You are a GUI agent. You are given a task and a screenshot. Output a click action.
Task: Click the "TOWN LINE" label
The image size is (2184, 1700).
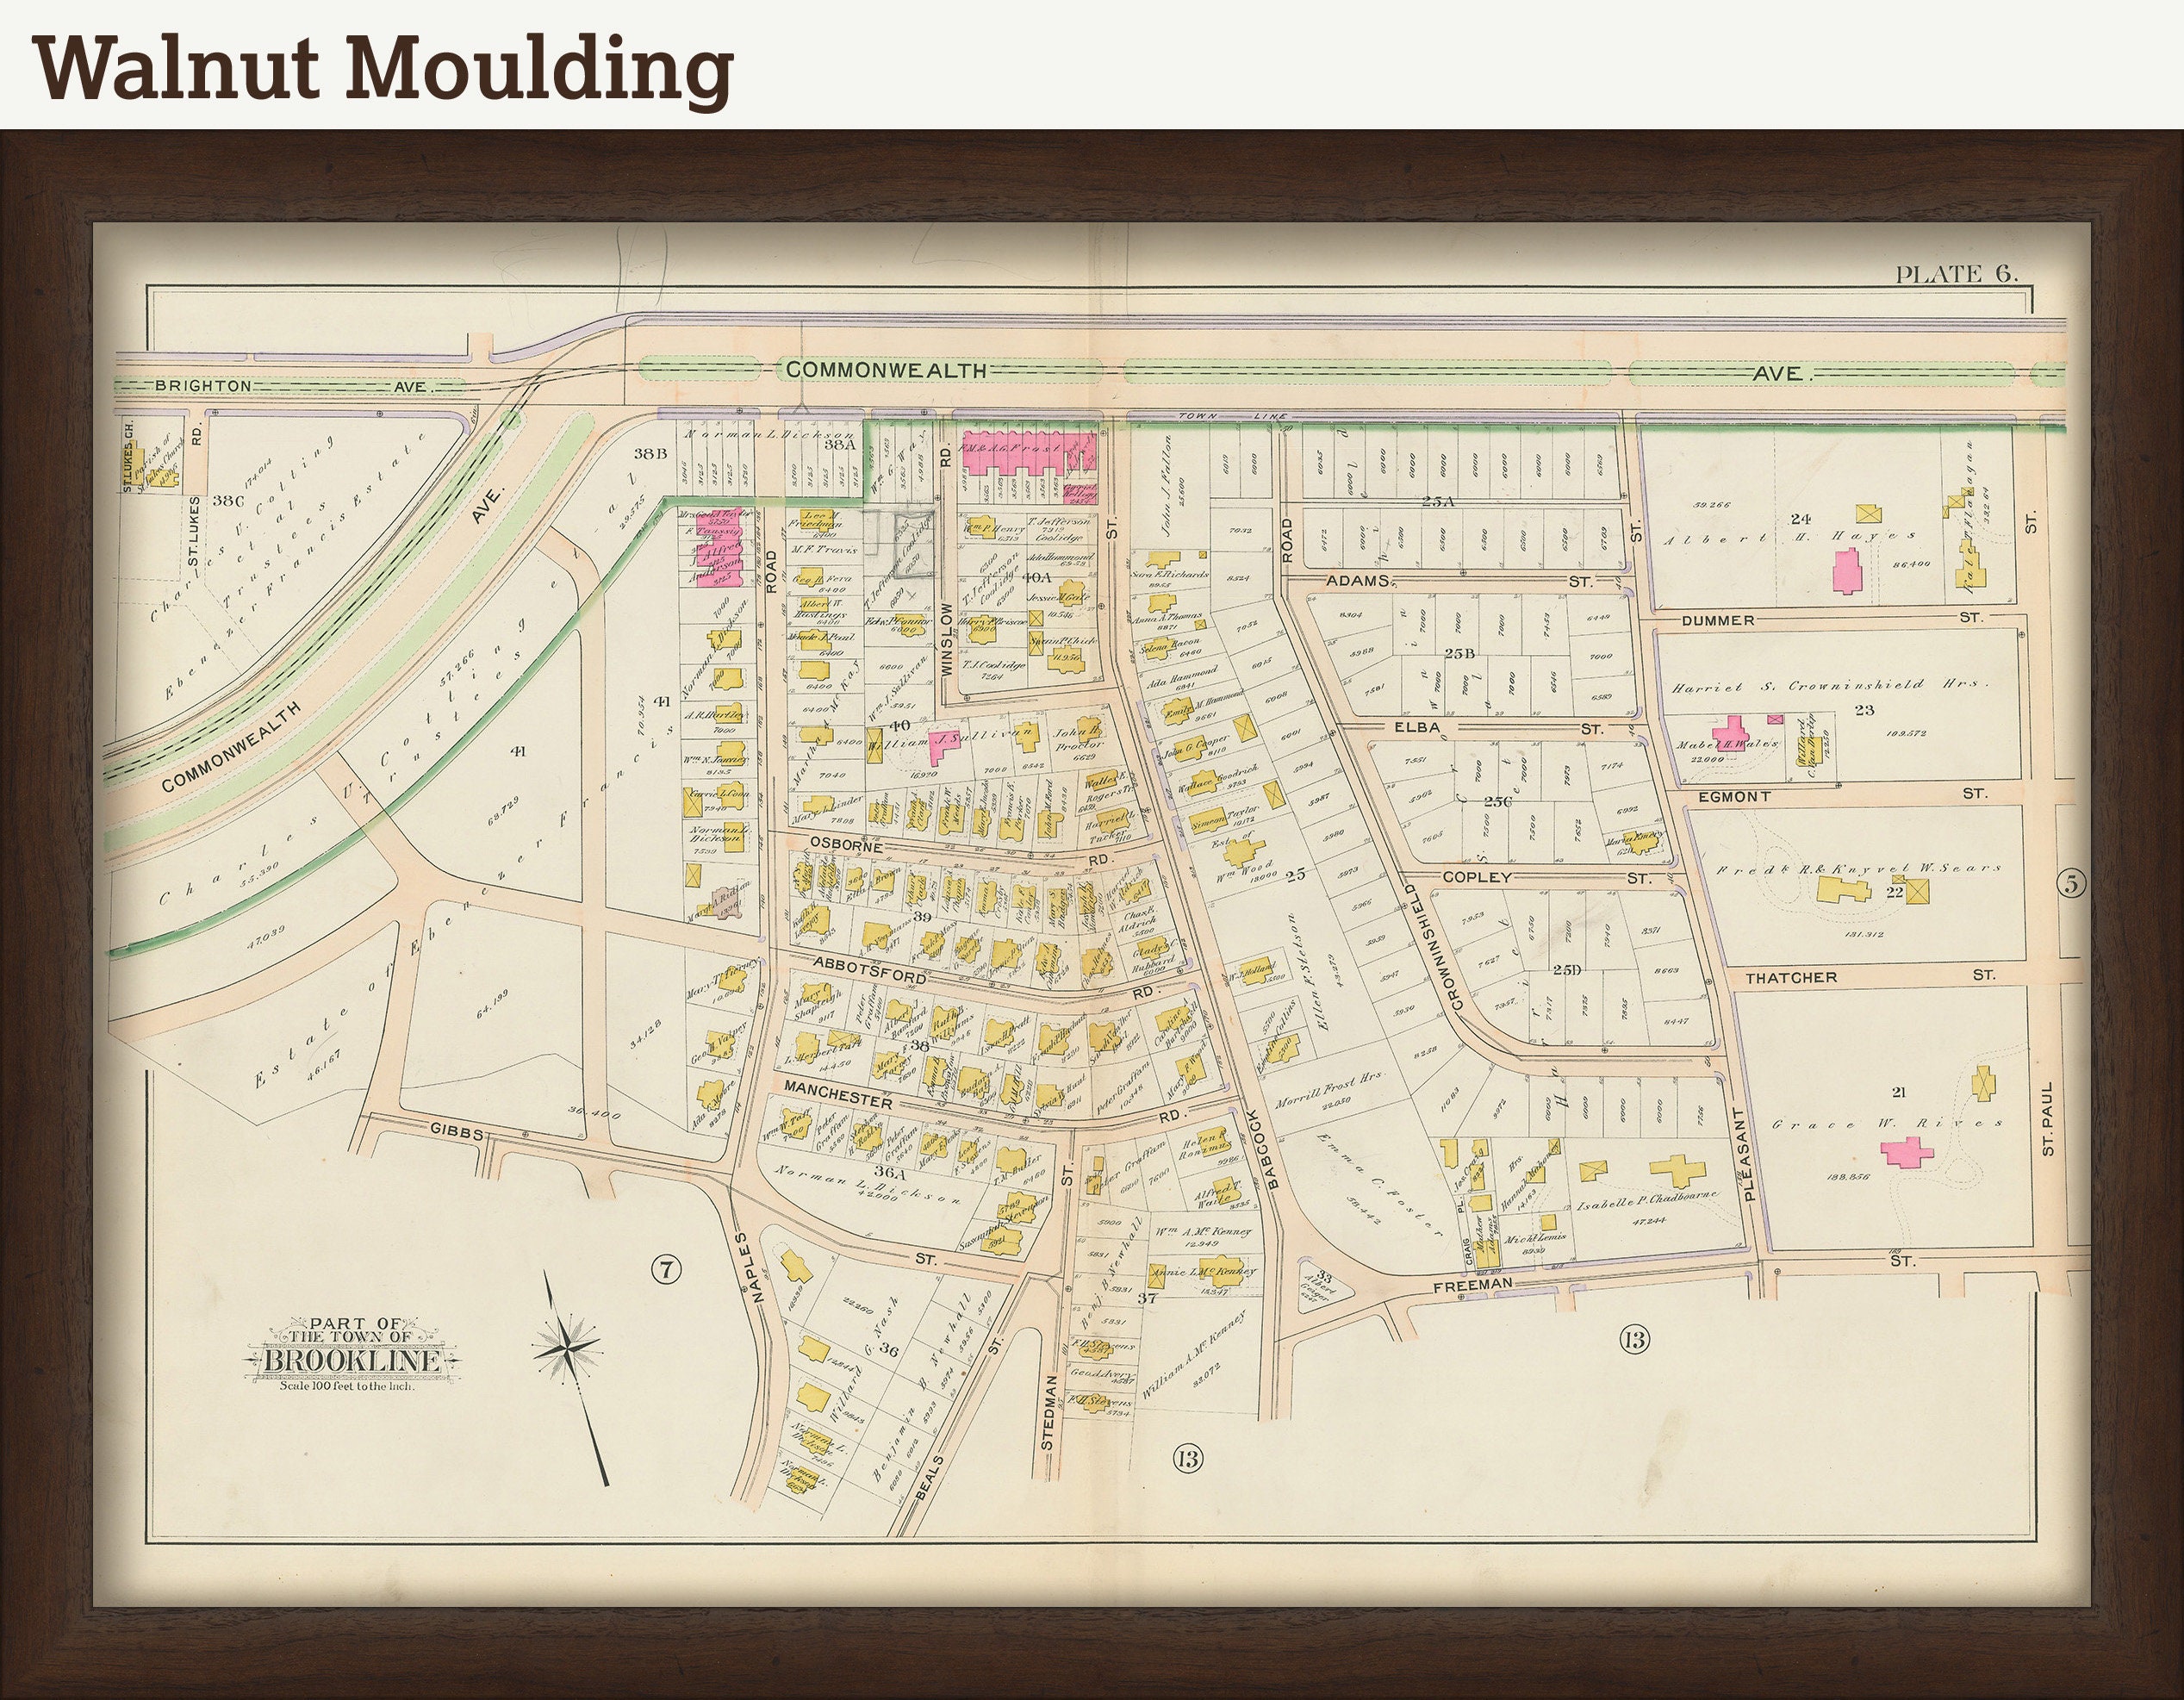point(1234,416)
